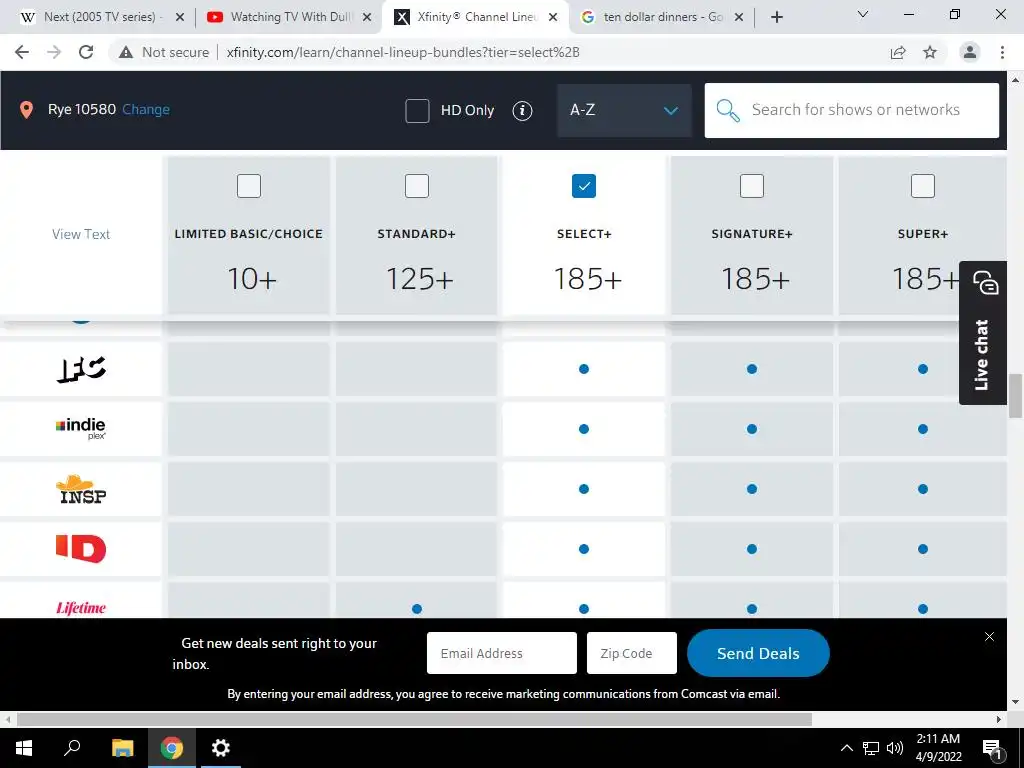The height and width of the screenshot is (768, 1024).
Task: Open the Chrome profile icon
Action: (970, 52)
